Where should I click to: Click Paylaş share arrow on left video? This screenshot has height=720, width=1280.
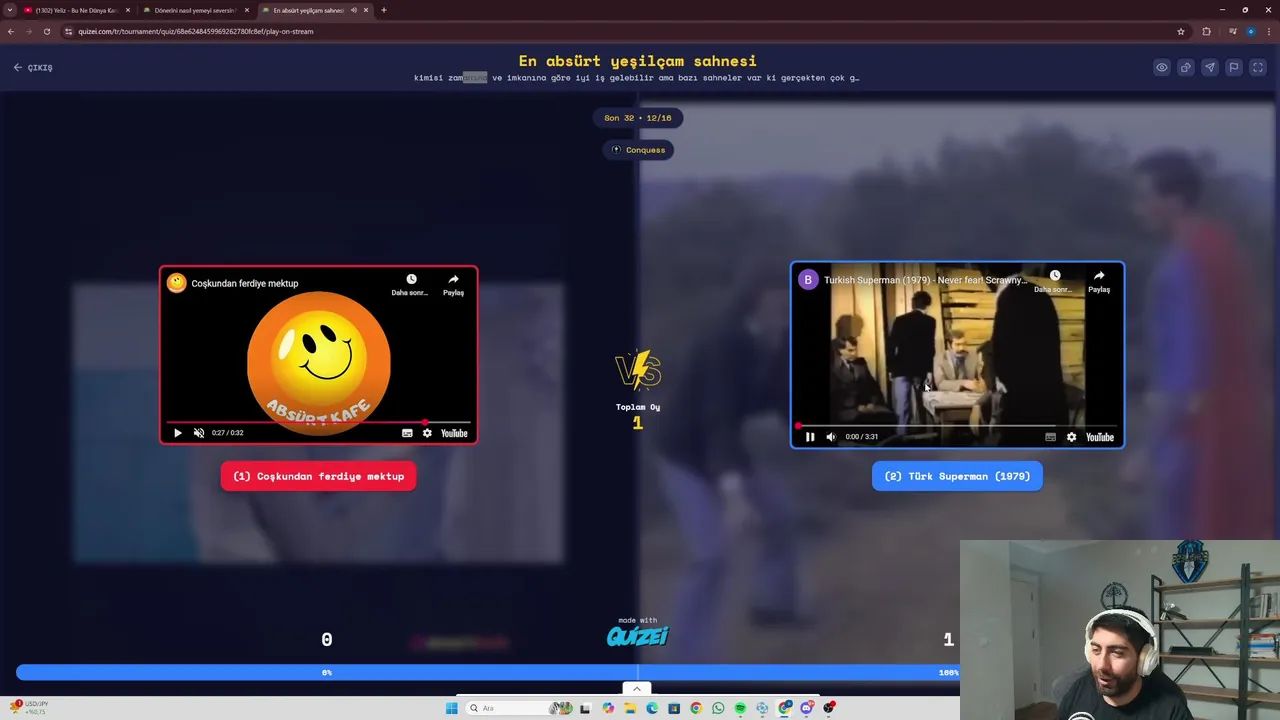click(453, 284)
